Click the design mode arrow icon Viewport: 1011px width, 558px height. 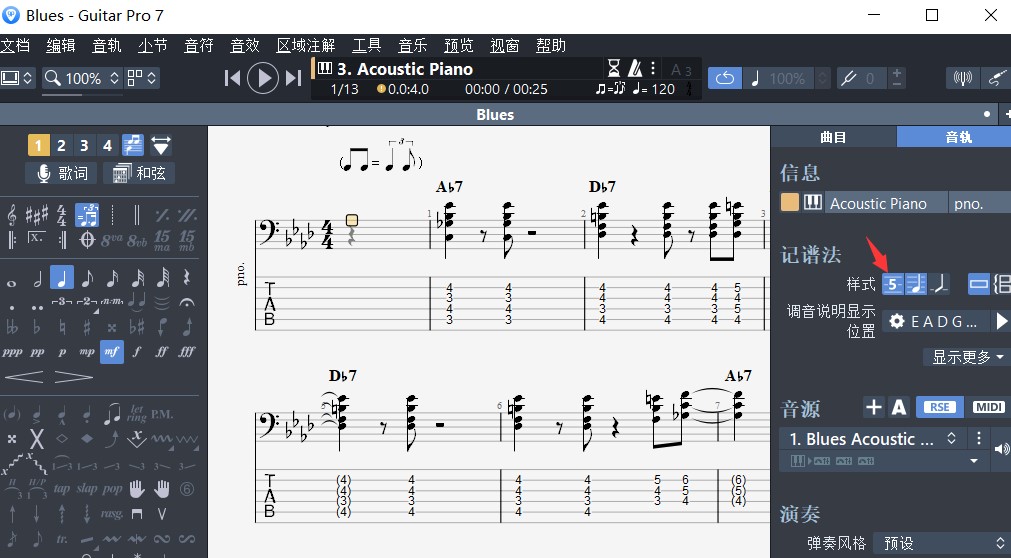point(161,145)
